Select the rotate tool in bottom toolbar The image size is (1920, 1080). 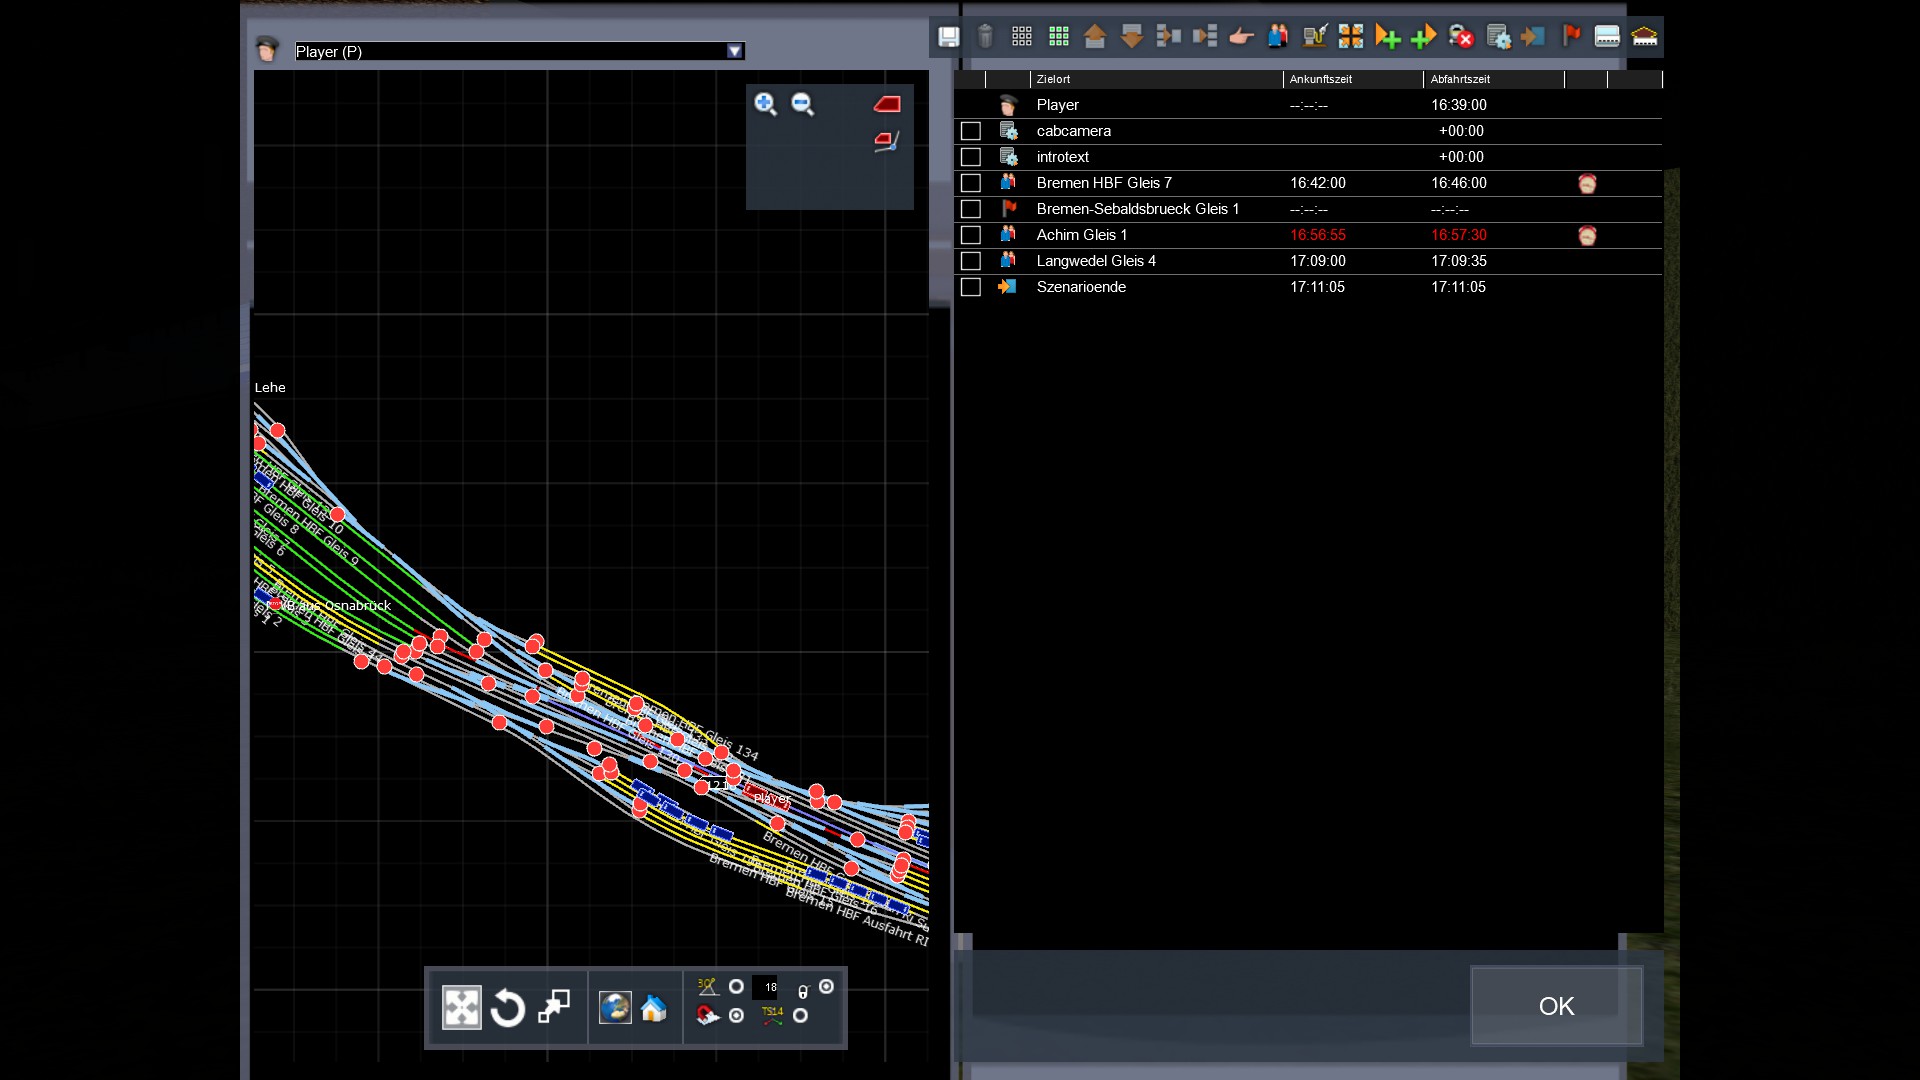[x=508, y=1008]
